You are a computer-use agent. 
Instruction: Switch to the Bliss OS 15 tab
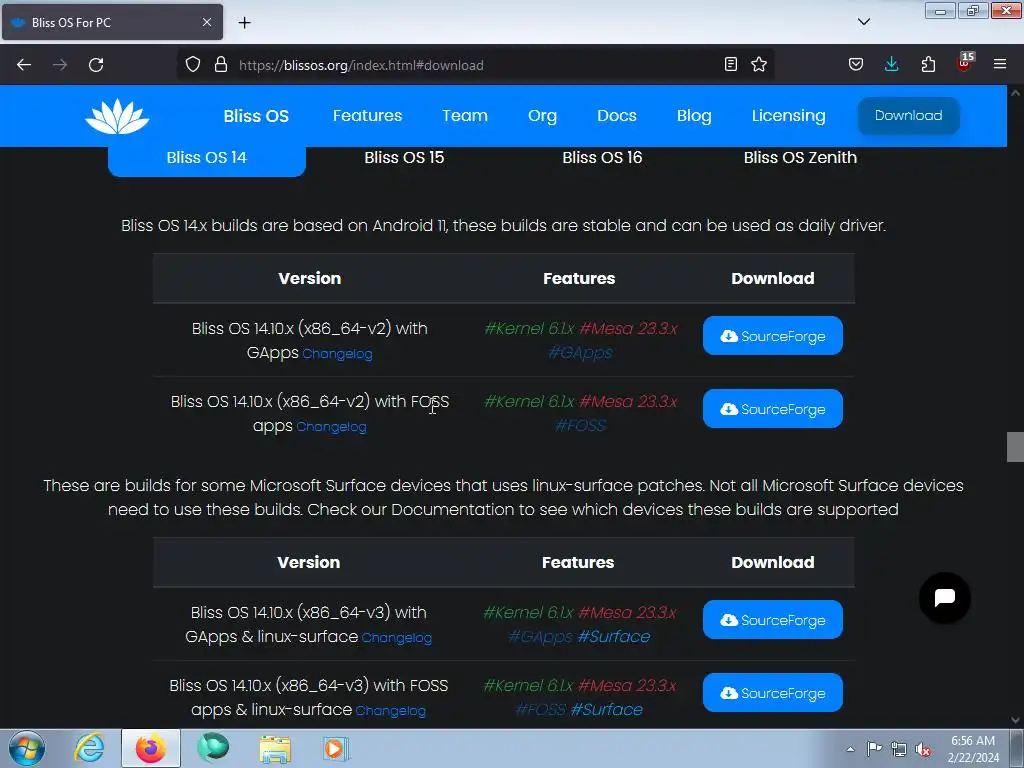pyautogui.click(x=404, y=158)
